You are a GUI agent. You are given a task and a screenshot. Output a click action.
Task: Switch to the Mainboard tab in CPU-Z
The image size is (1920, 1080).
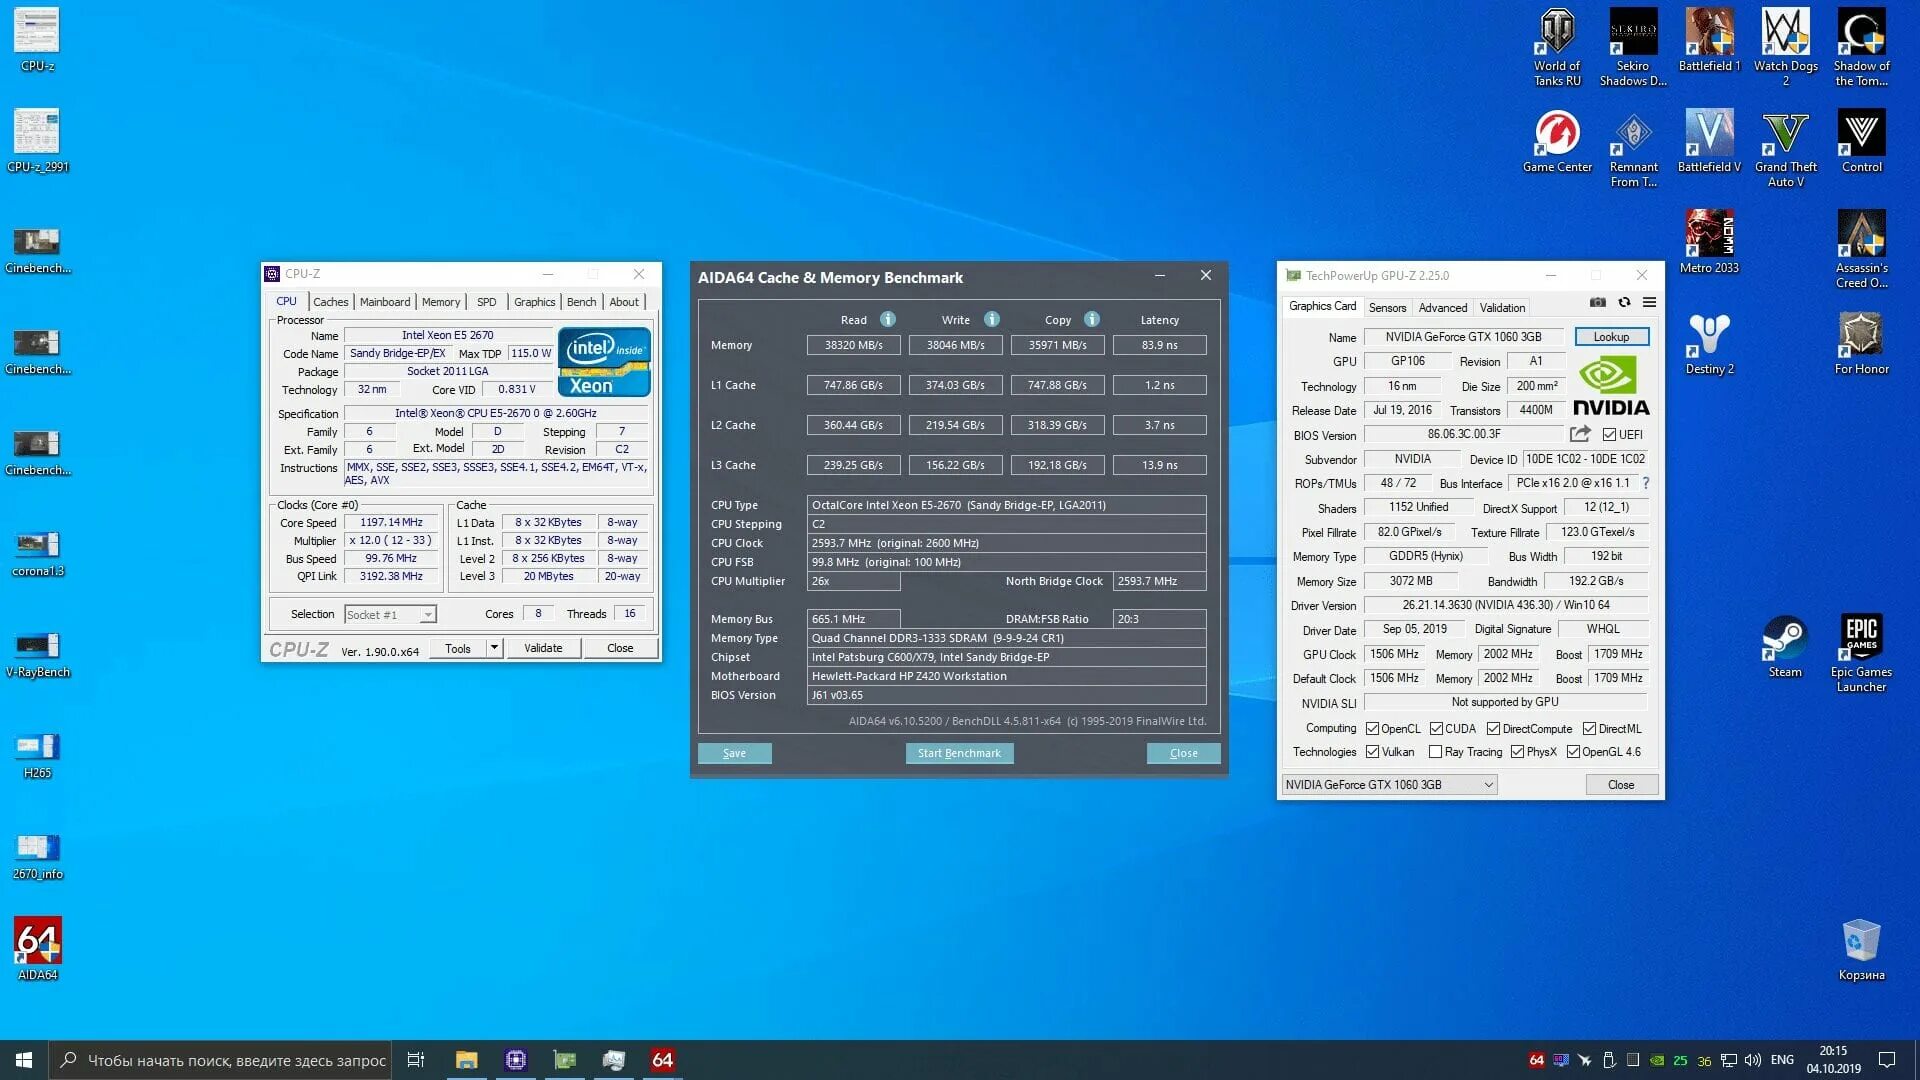coord(384,302)
